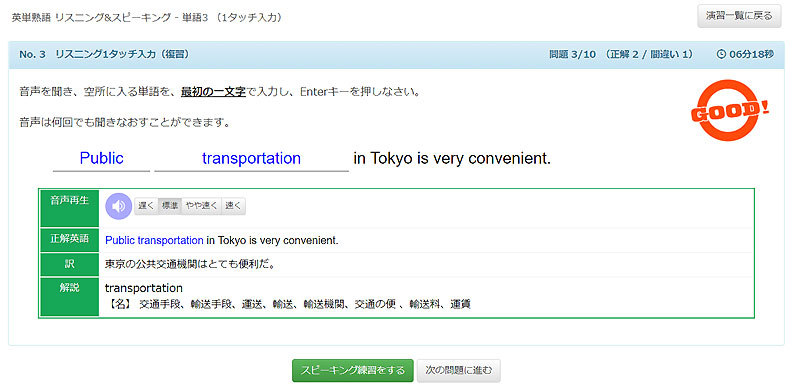Click the 正解英語 row label
Image resolution: width=790 pixels, height=392 pixels.
(x=70, y=240)
